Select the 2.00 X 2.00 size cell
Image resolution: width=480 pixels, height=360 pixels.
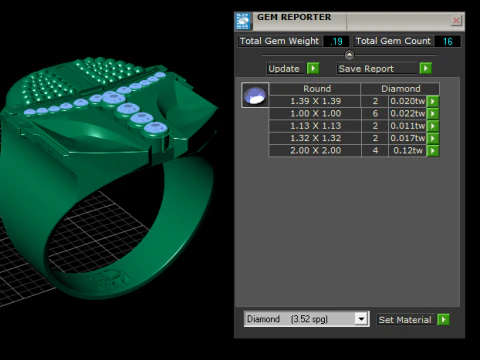tap(315, 151)
